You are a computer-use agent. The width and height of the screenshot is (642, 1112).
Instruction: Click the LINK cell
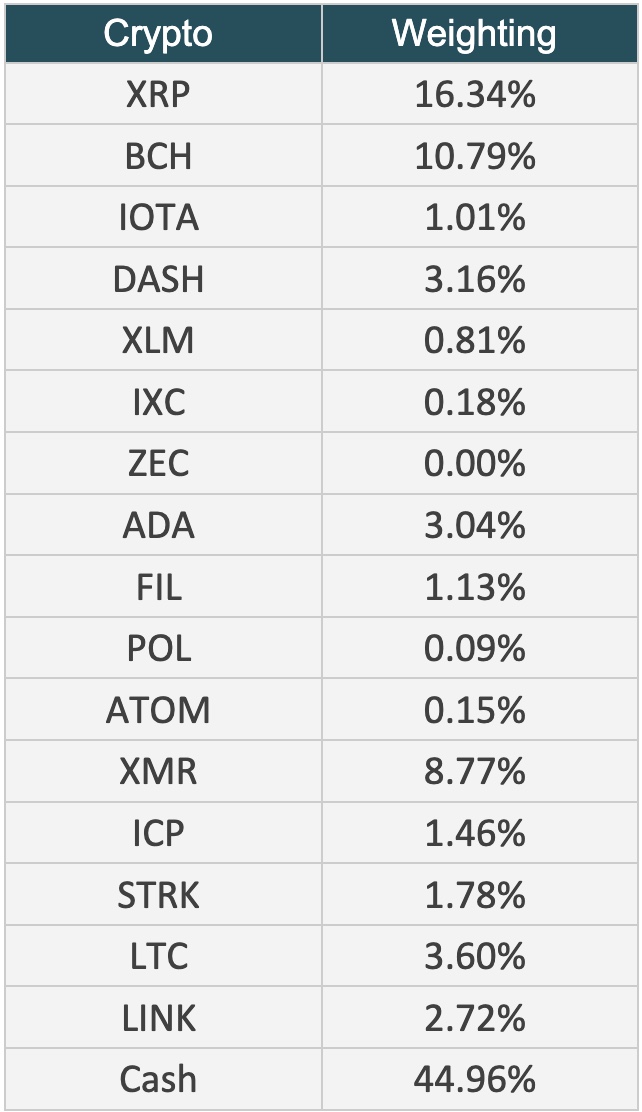(163, 1018)
